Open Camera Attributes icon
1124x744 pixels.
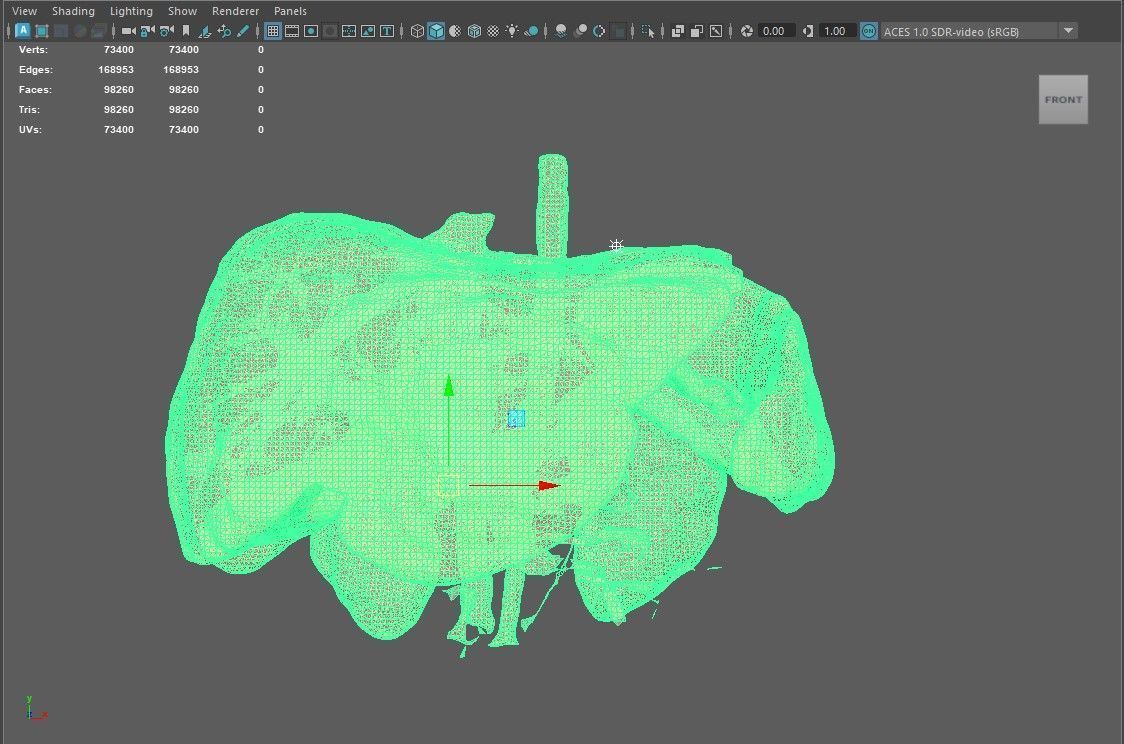click(167, 31)
